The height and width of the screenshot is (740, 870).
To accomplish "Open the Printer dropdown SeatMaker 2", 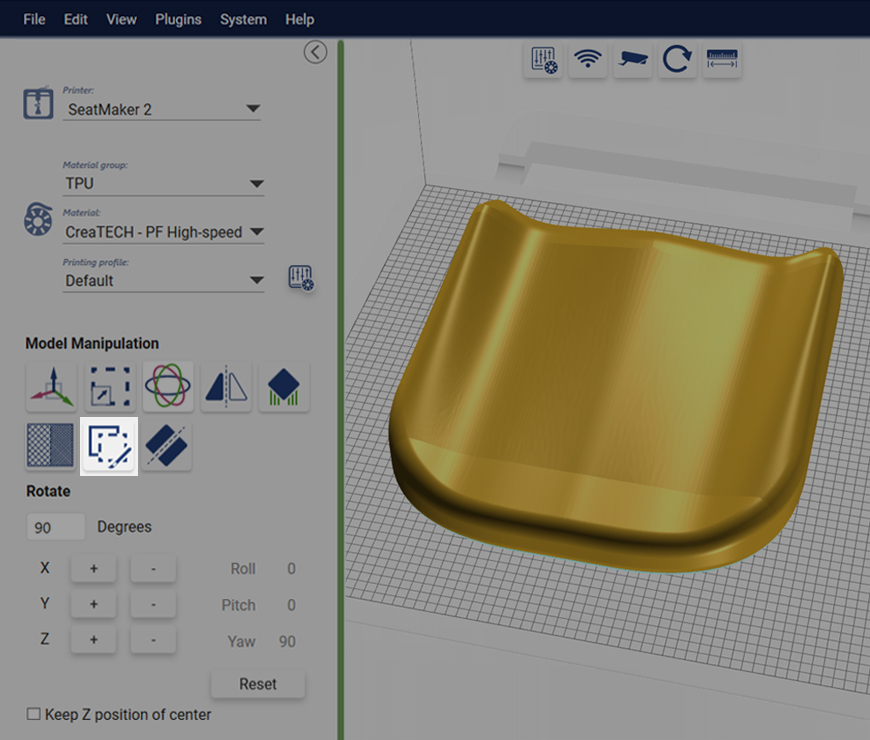I will click(161, 109).
